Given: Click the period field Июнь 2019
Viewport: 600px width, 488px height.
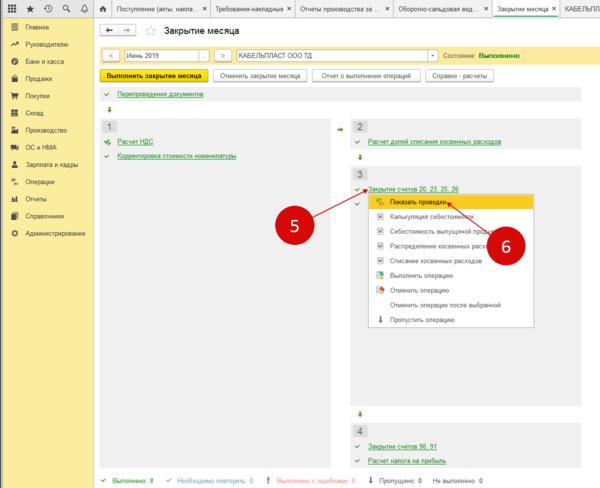Looking at the screenshot, I should pyautogui.click(x=161, y=56).
